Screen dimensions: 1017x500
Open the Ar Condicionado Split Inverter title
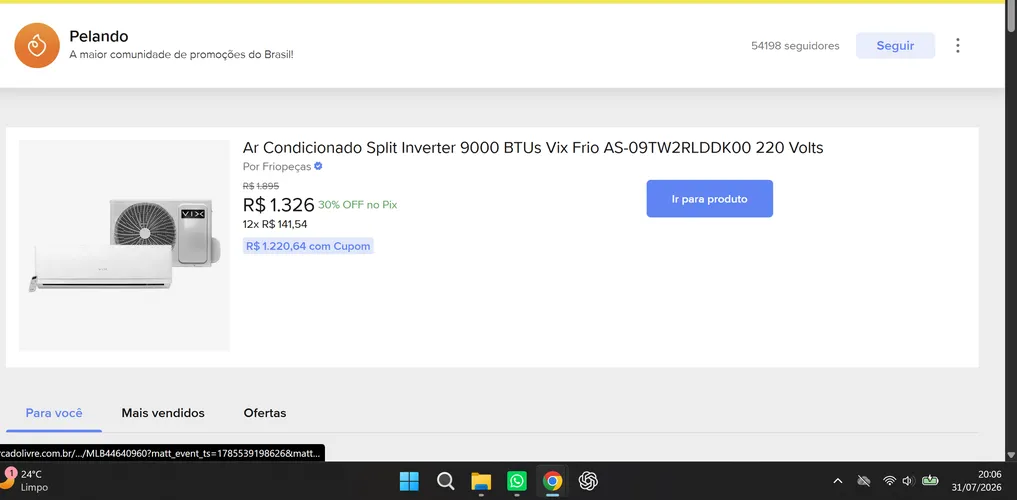(x=533, y=148)
